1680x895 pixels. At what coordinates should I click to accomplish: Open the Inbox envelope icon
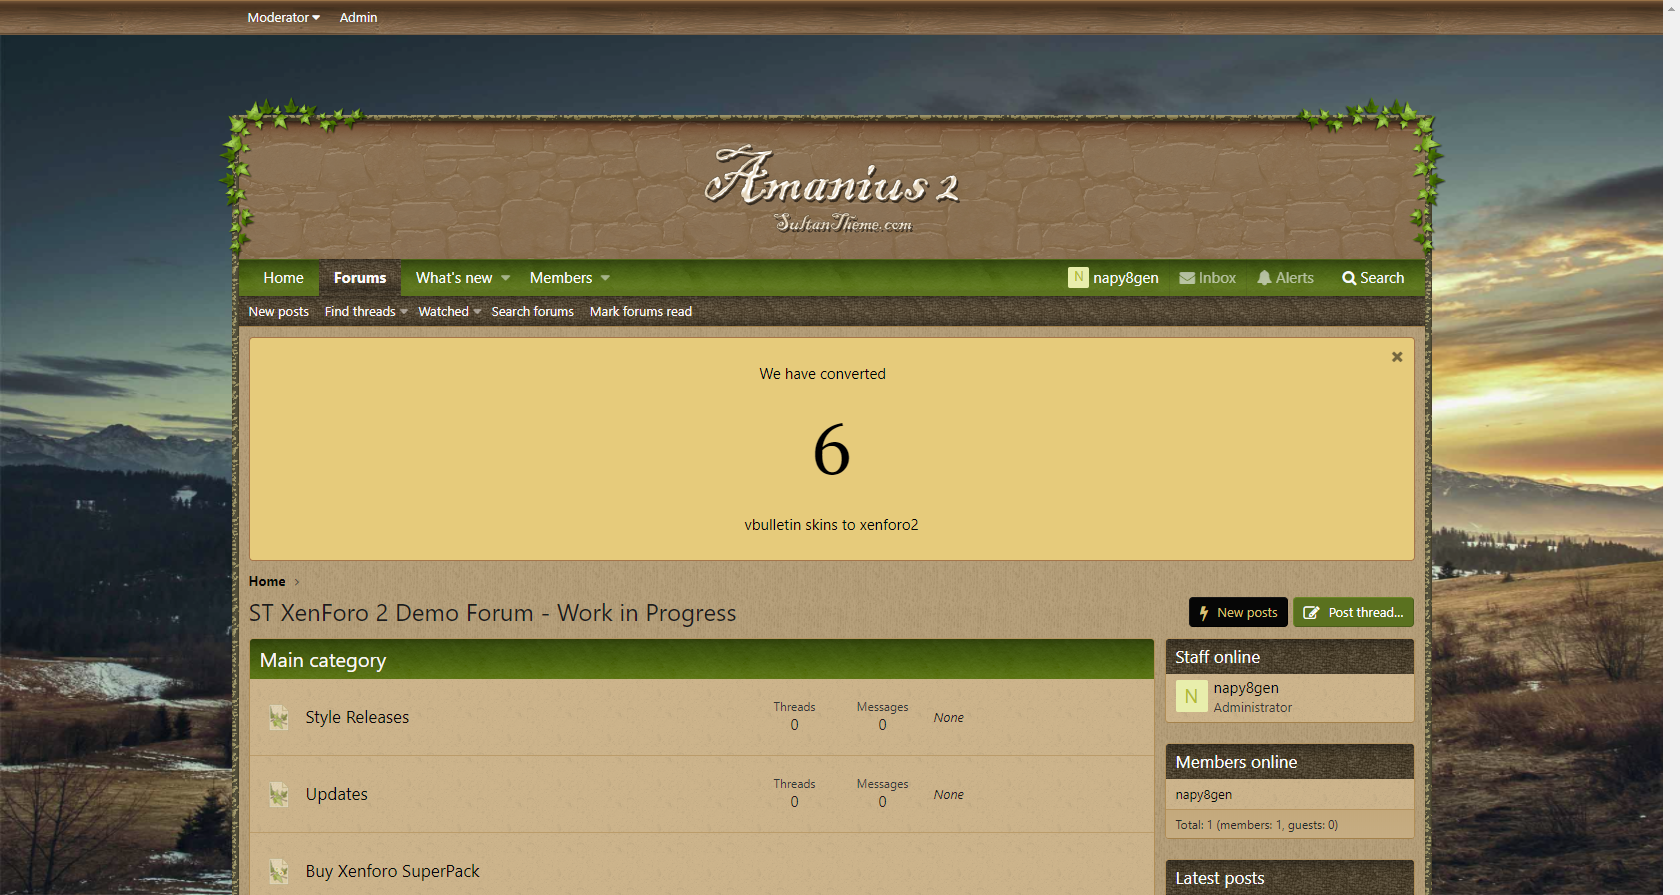point(1187,278)
